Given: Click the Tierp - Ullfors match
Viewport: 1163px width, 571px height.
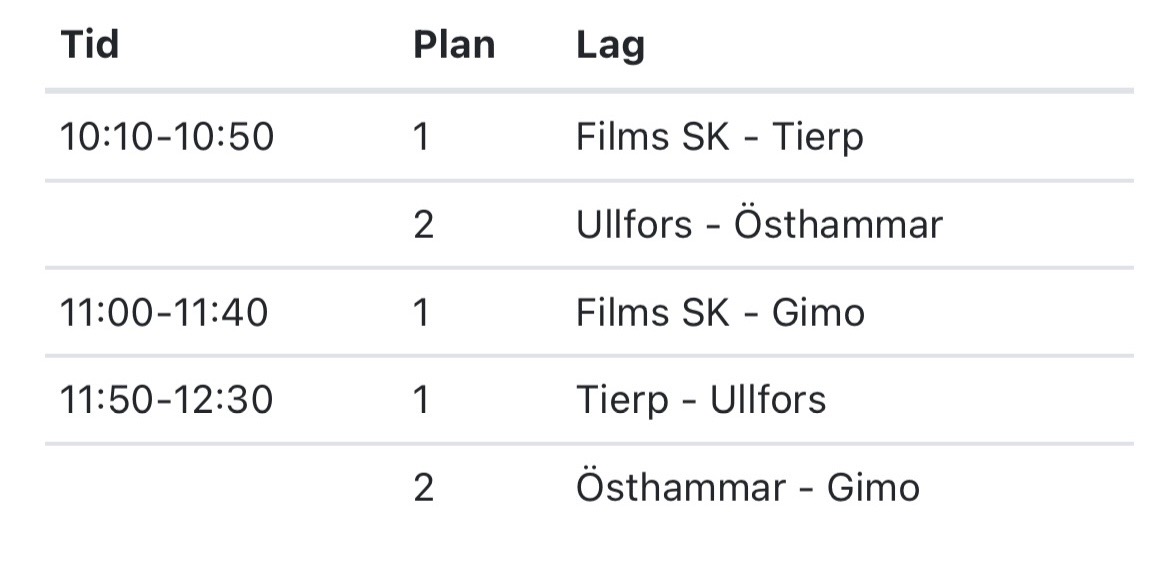Looking at the screenshot, I should 701,401.
